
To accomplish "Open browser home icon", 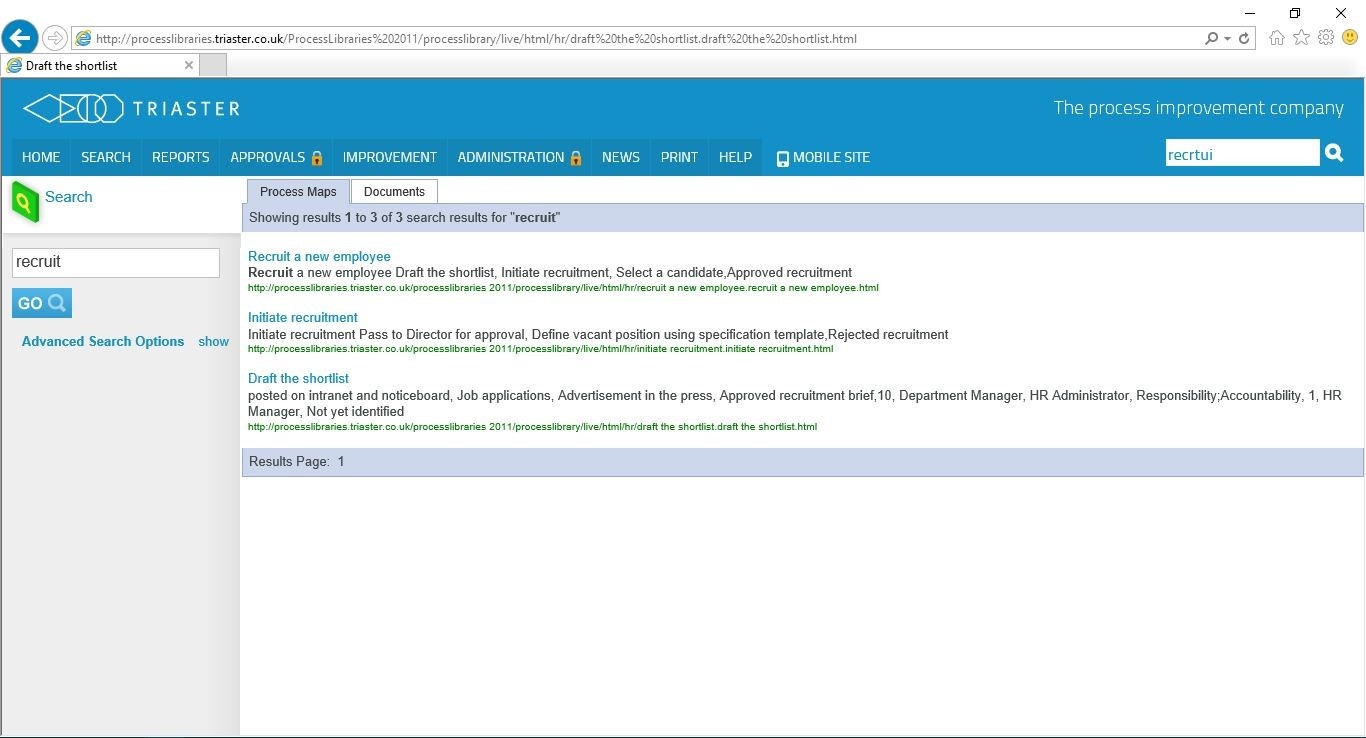I will 1276,38.
